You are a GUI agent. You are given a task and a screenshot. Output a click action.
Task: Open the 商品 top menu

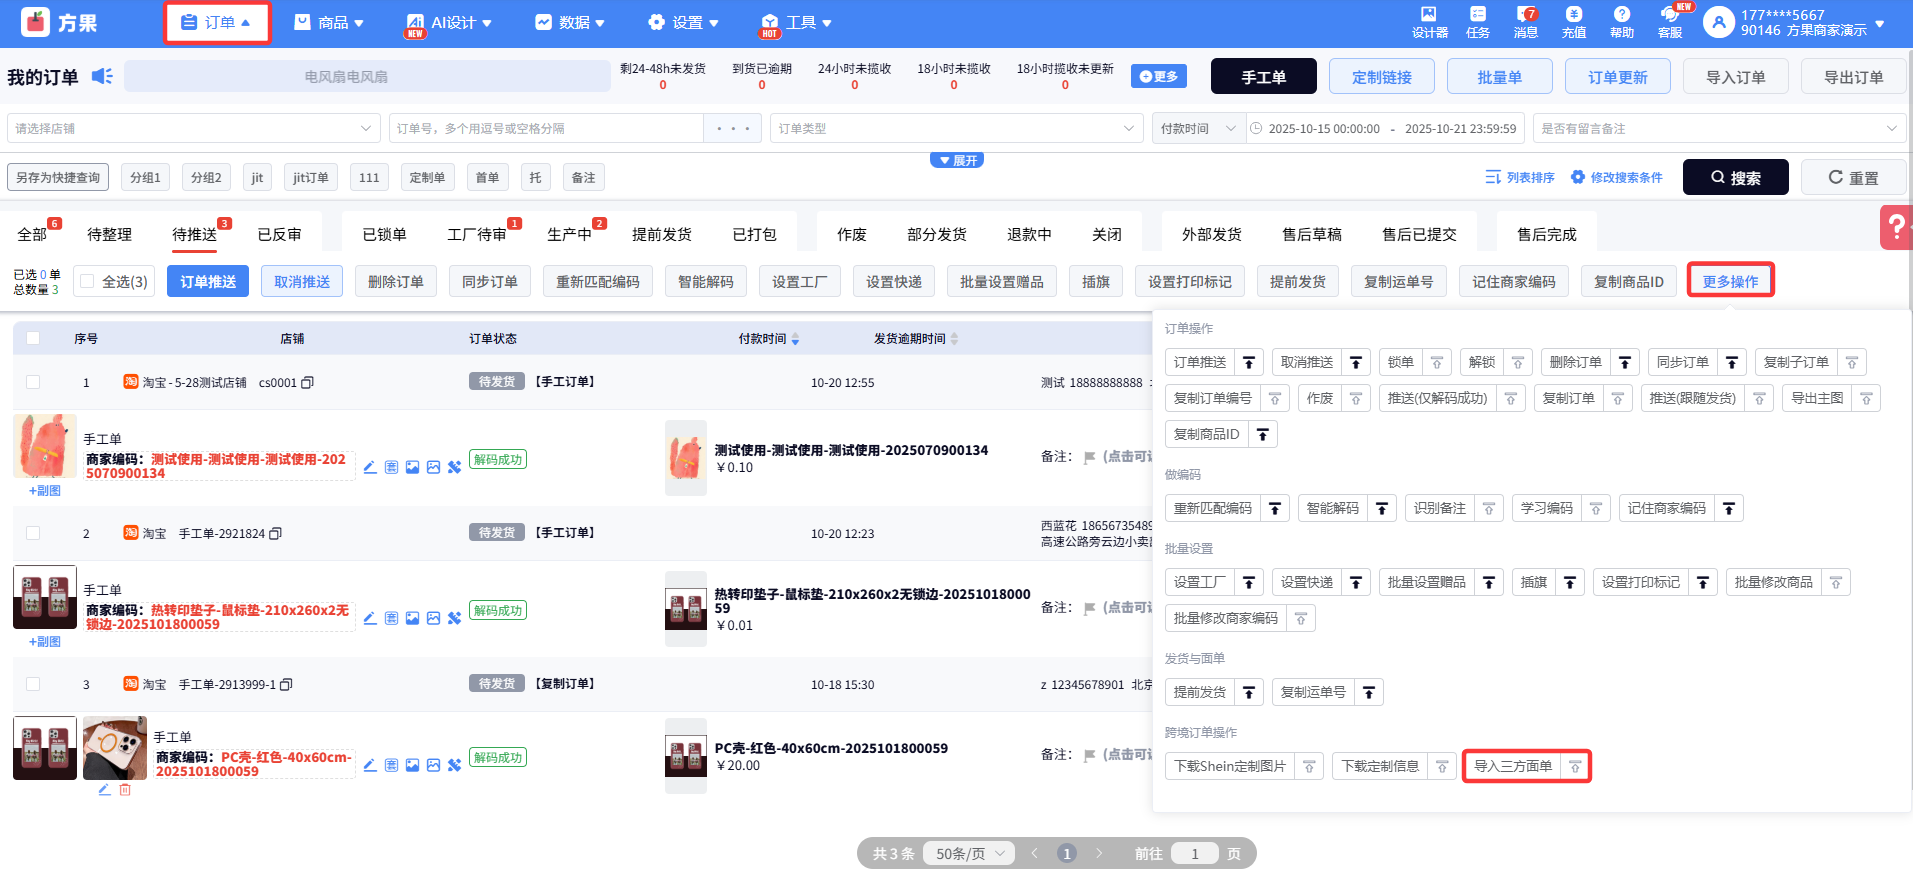click(330, 22)
